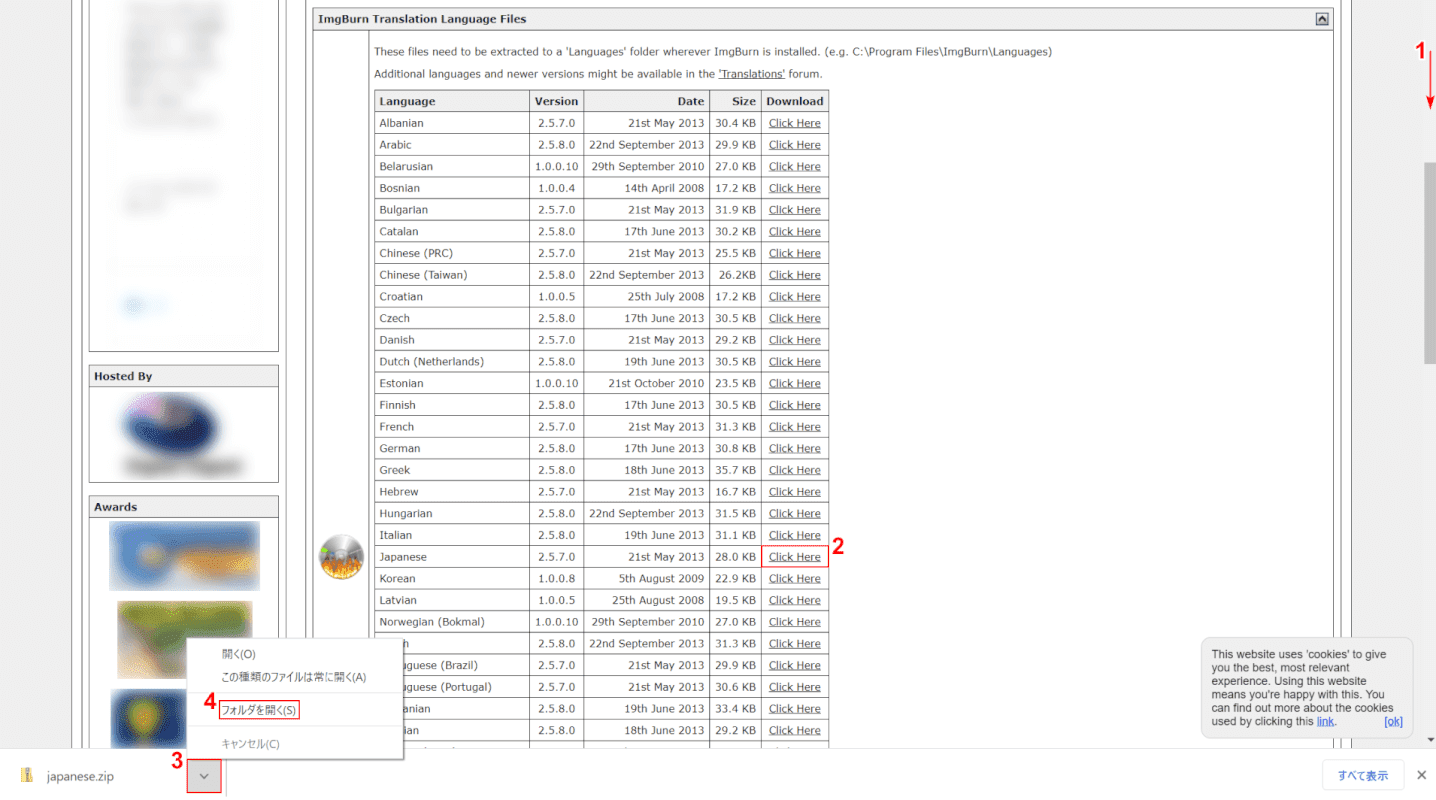Download the French language file

point(795,427)
